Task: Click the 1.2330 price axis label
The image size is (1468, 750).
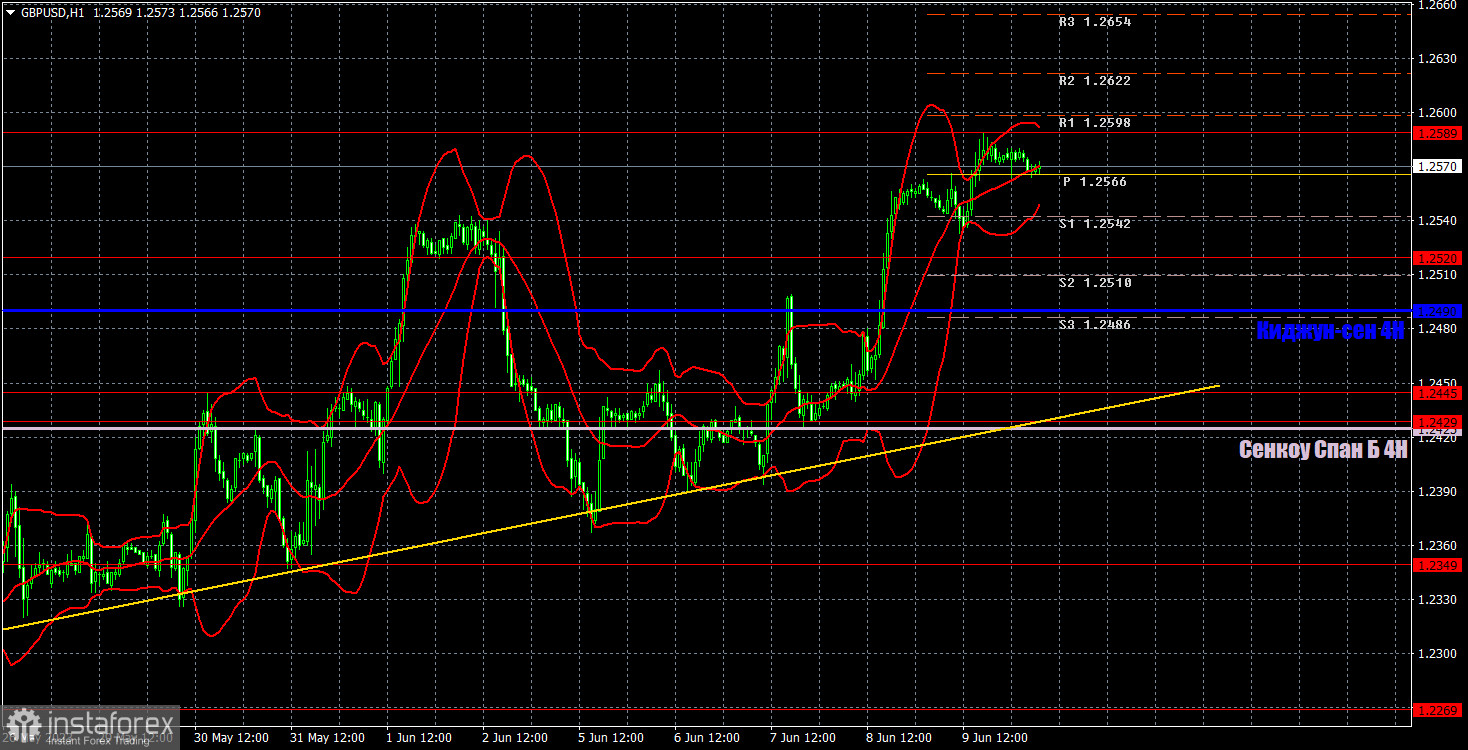Action: [1440, 599]
